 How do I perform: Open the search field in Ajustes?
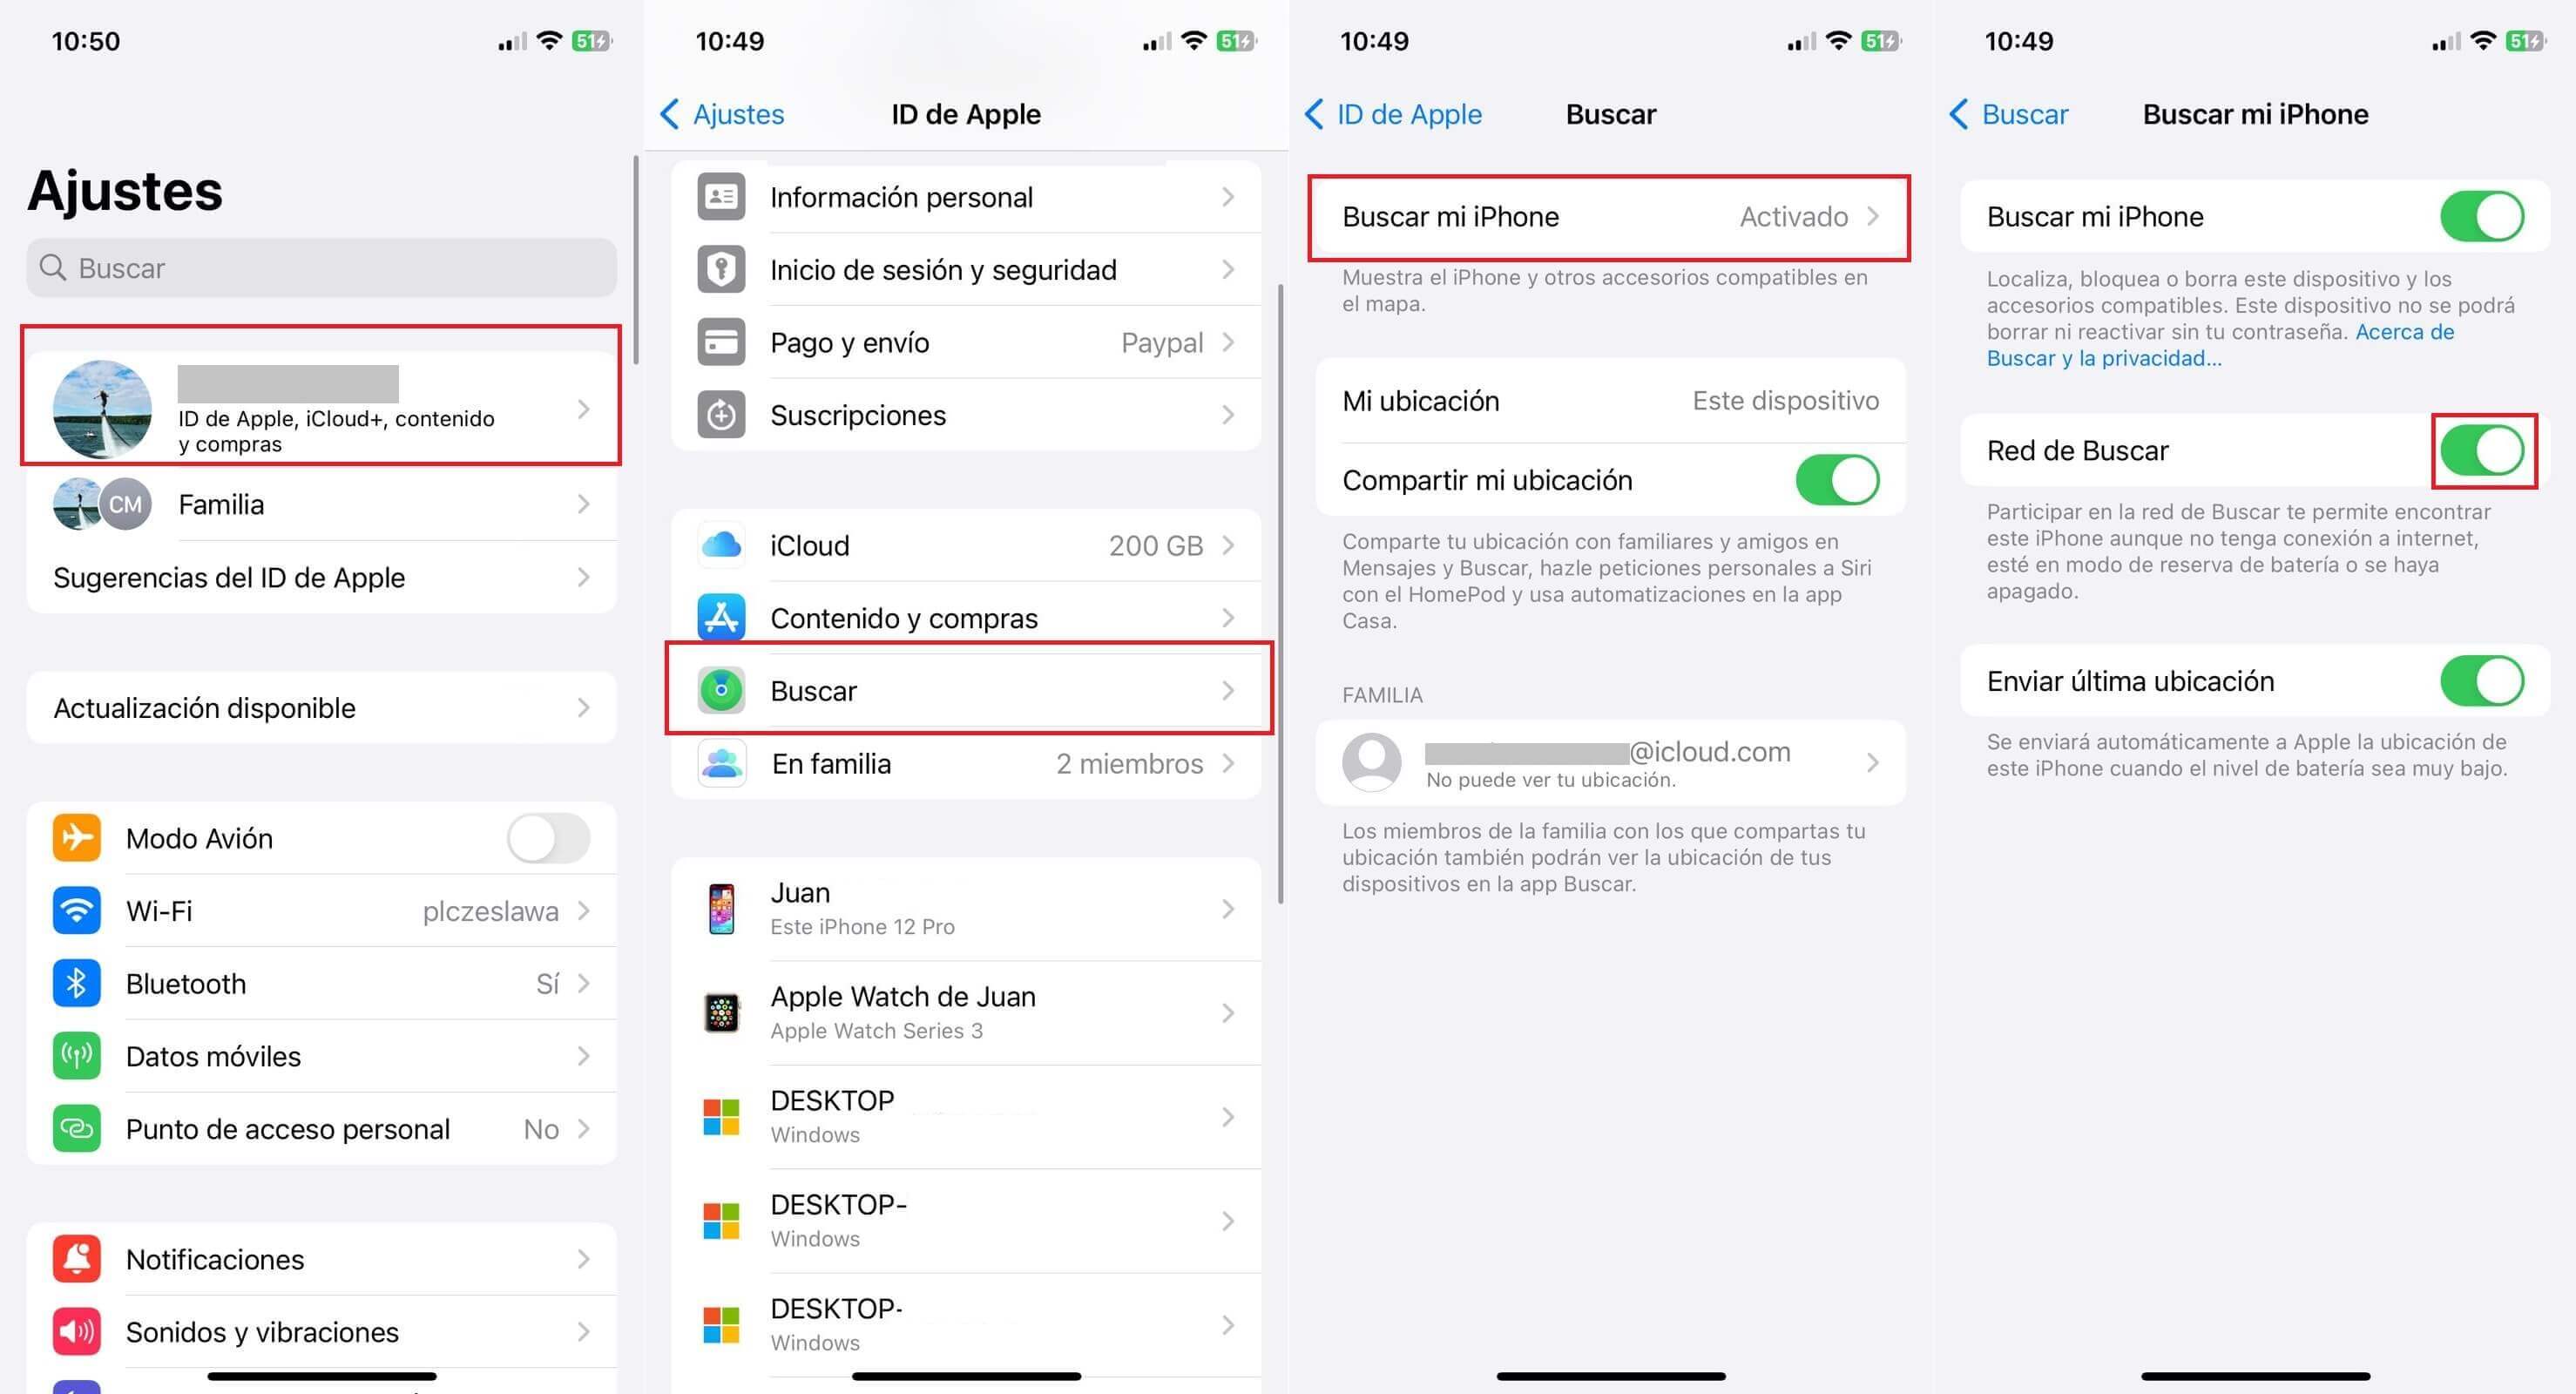319,267
